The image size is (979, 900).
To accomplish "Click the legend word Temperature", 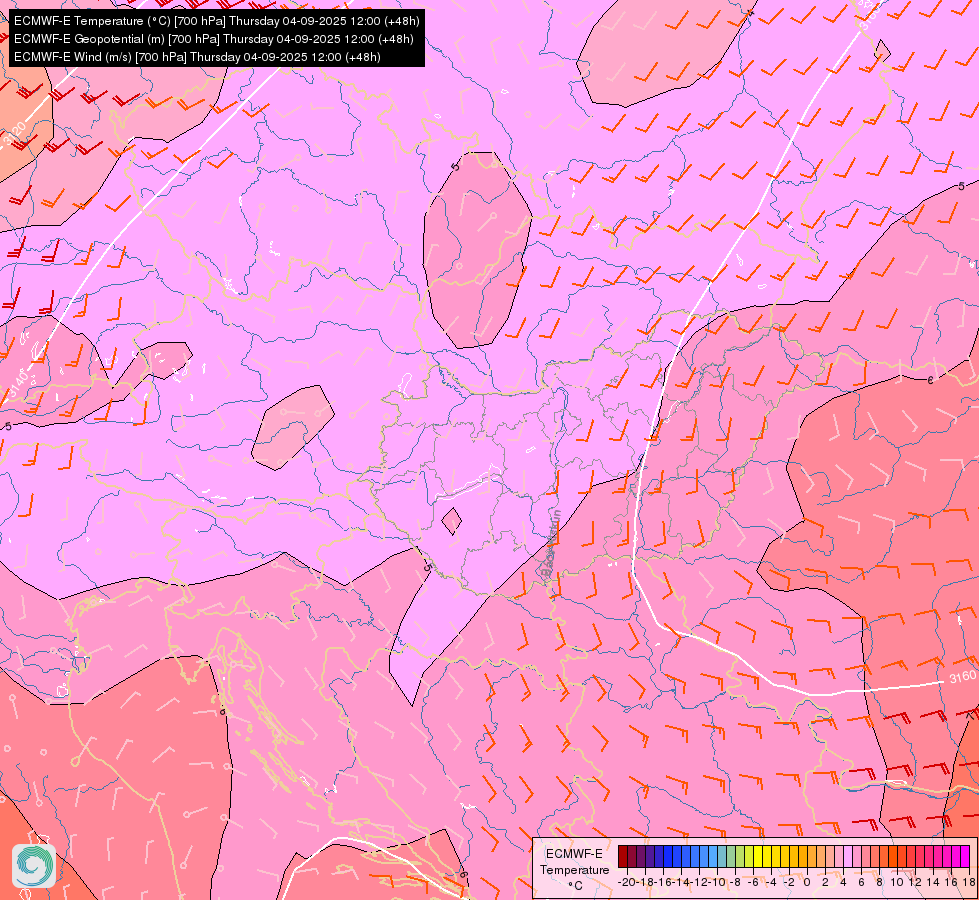I will click(574, 870).
